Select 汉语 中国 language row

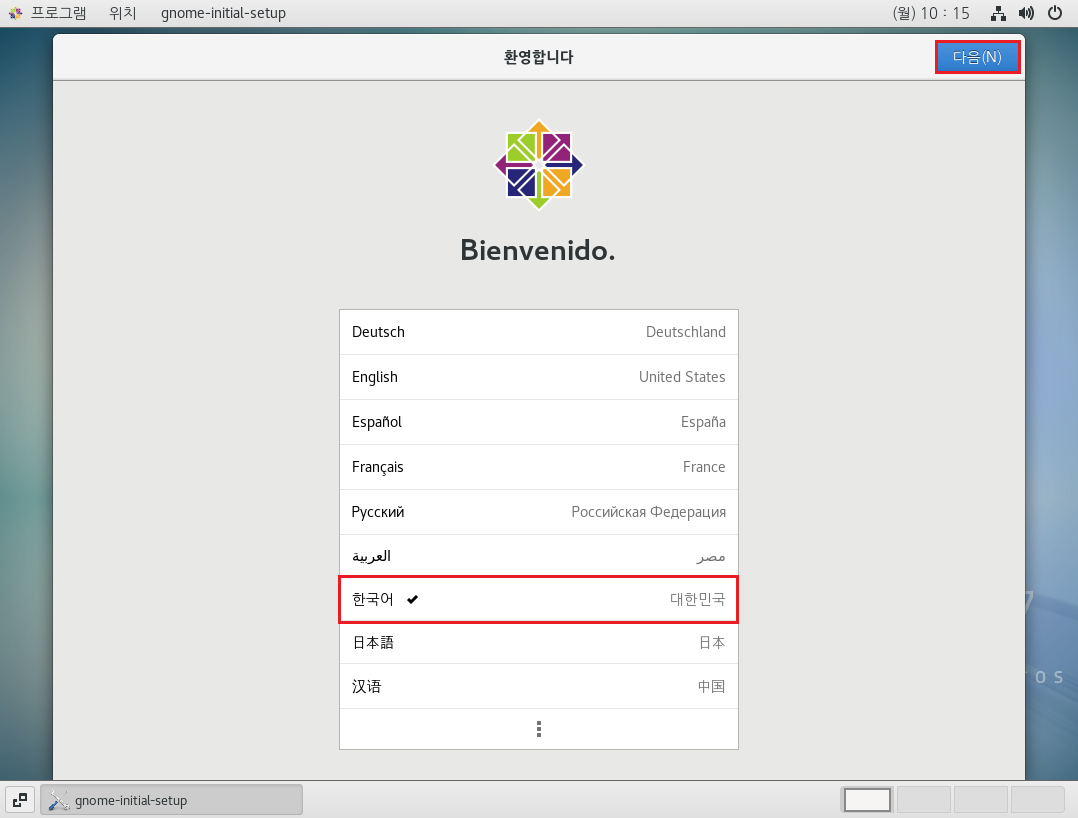click(x=538, y=686)
